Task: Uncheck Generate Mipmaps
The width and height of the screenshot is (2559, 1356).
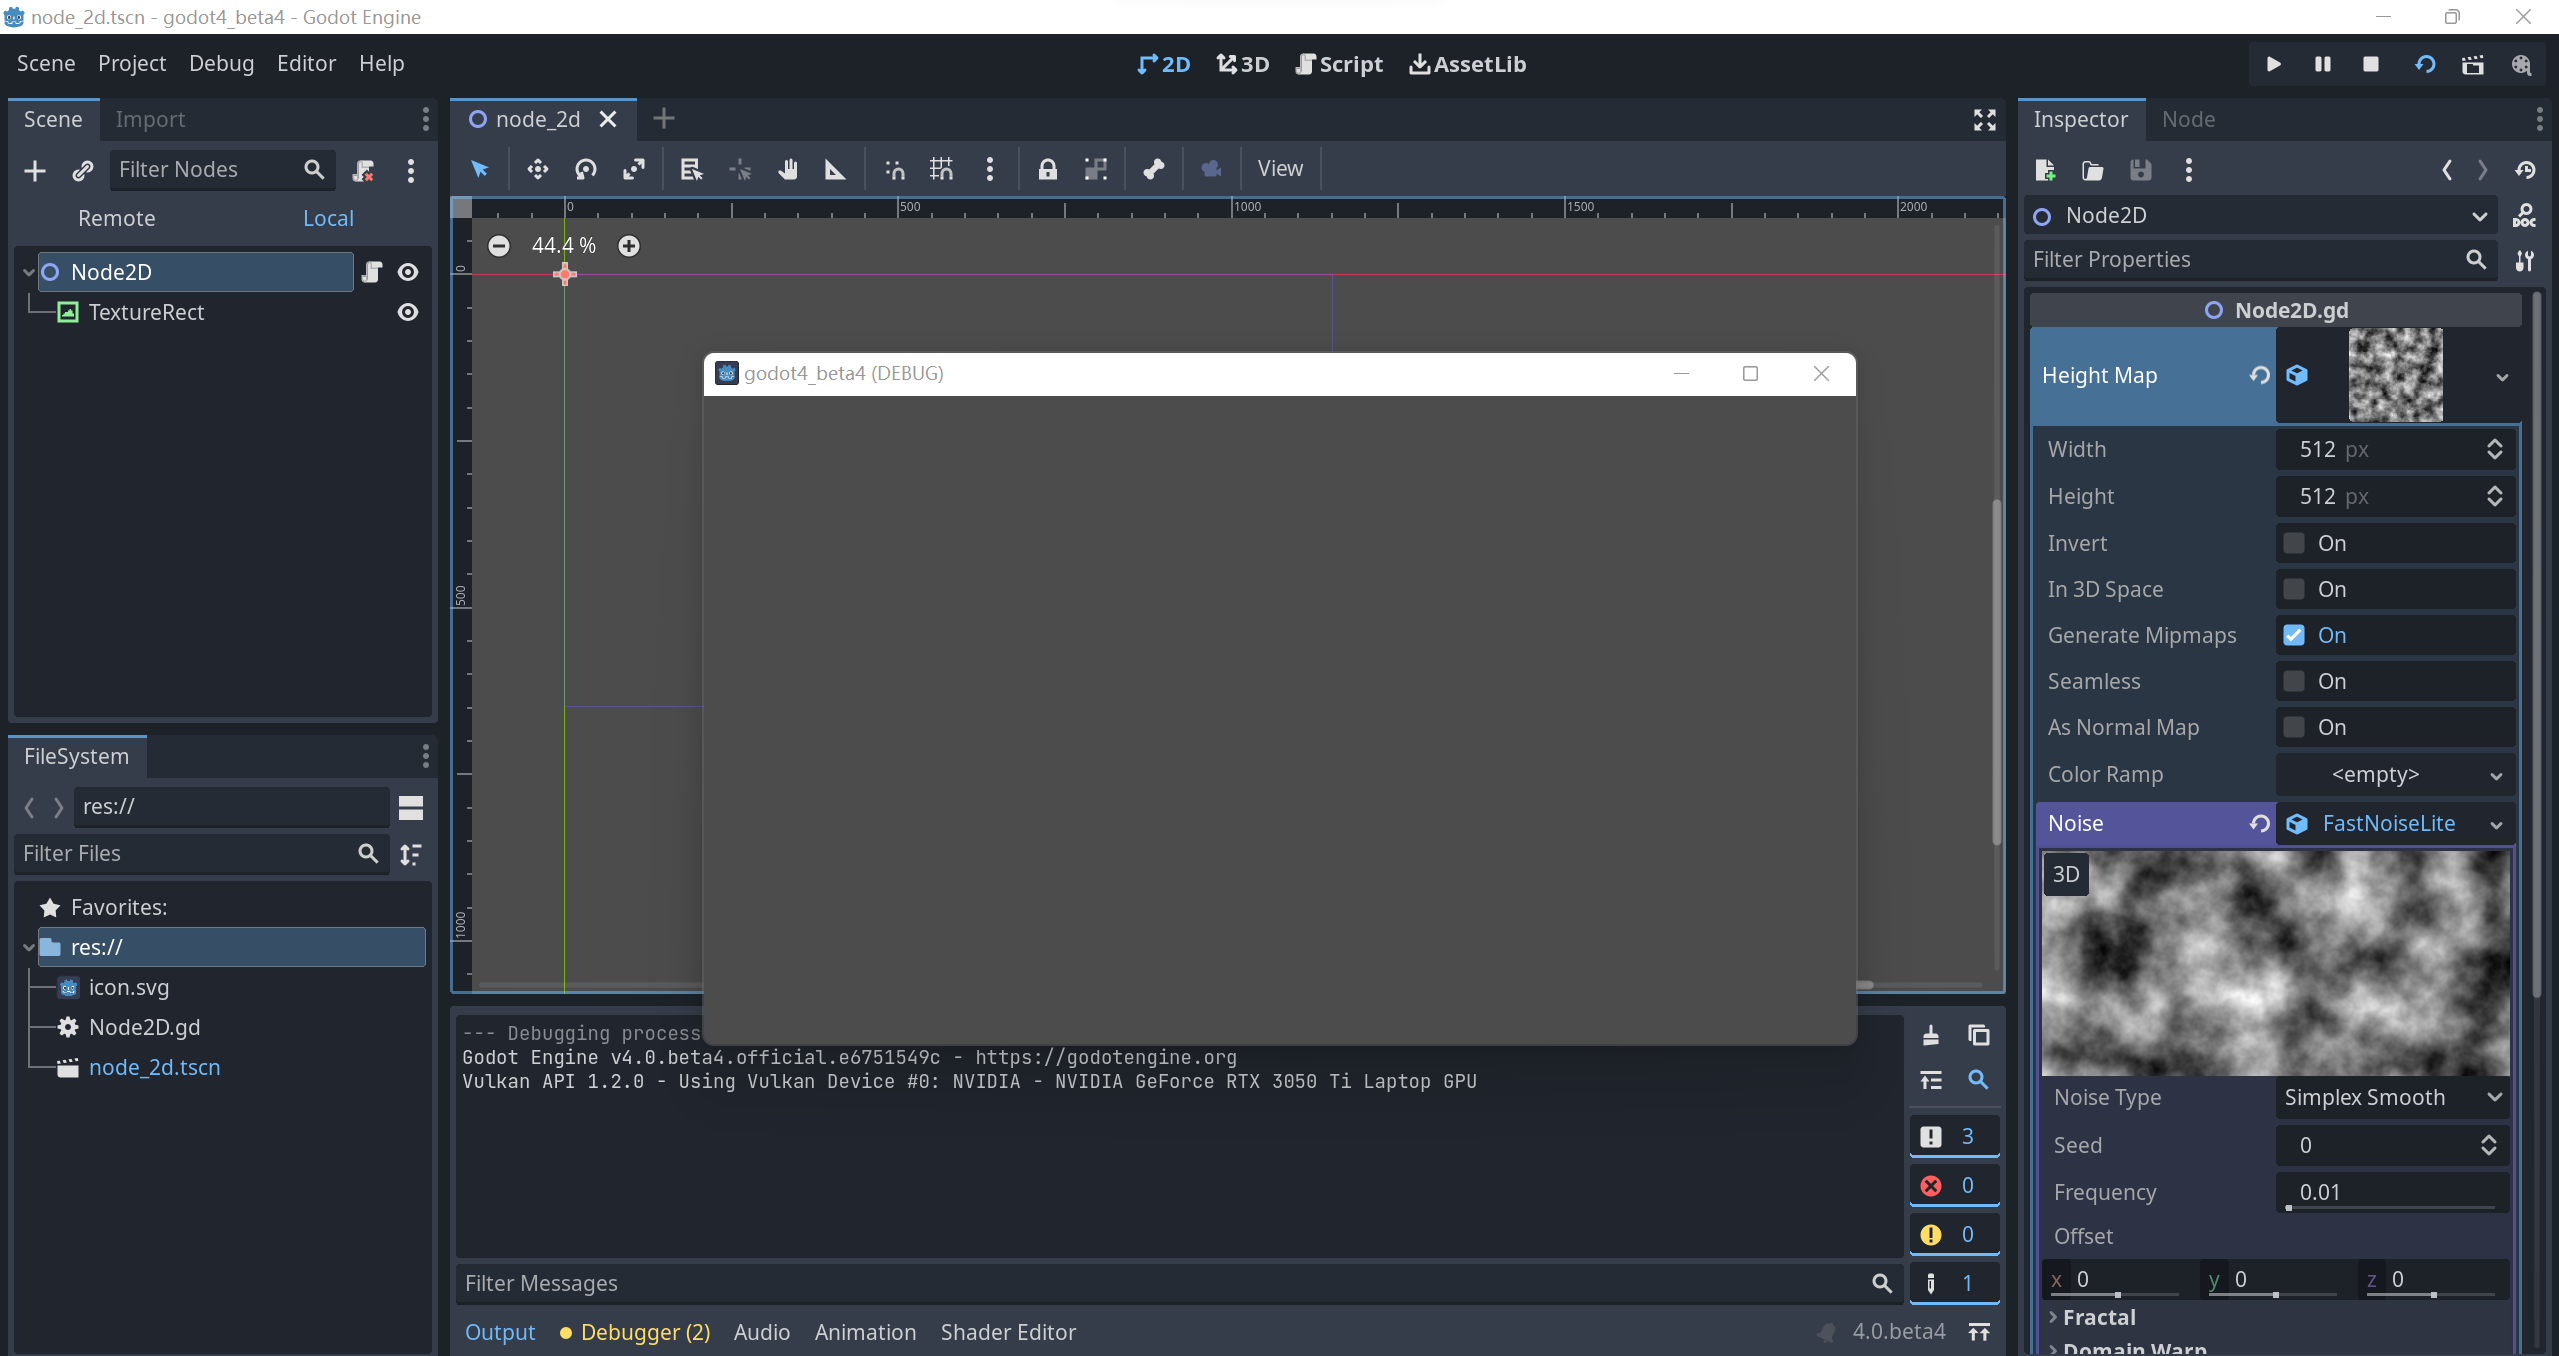Action: point(2294,635)
